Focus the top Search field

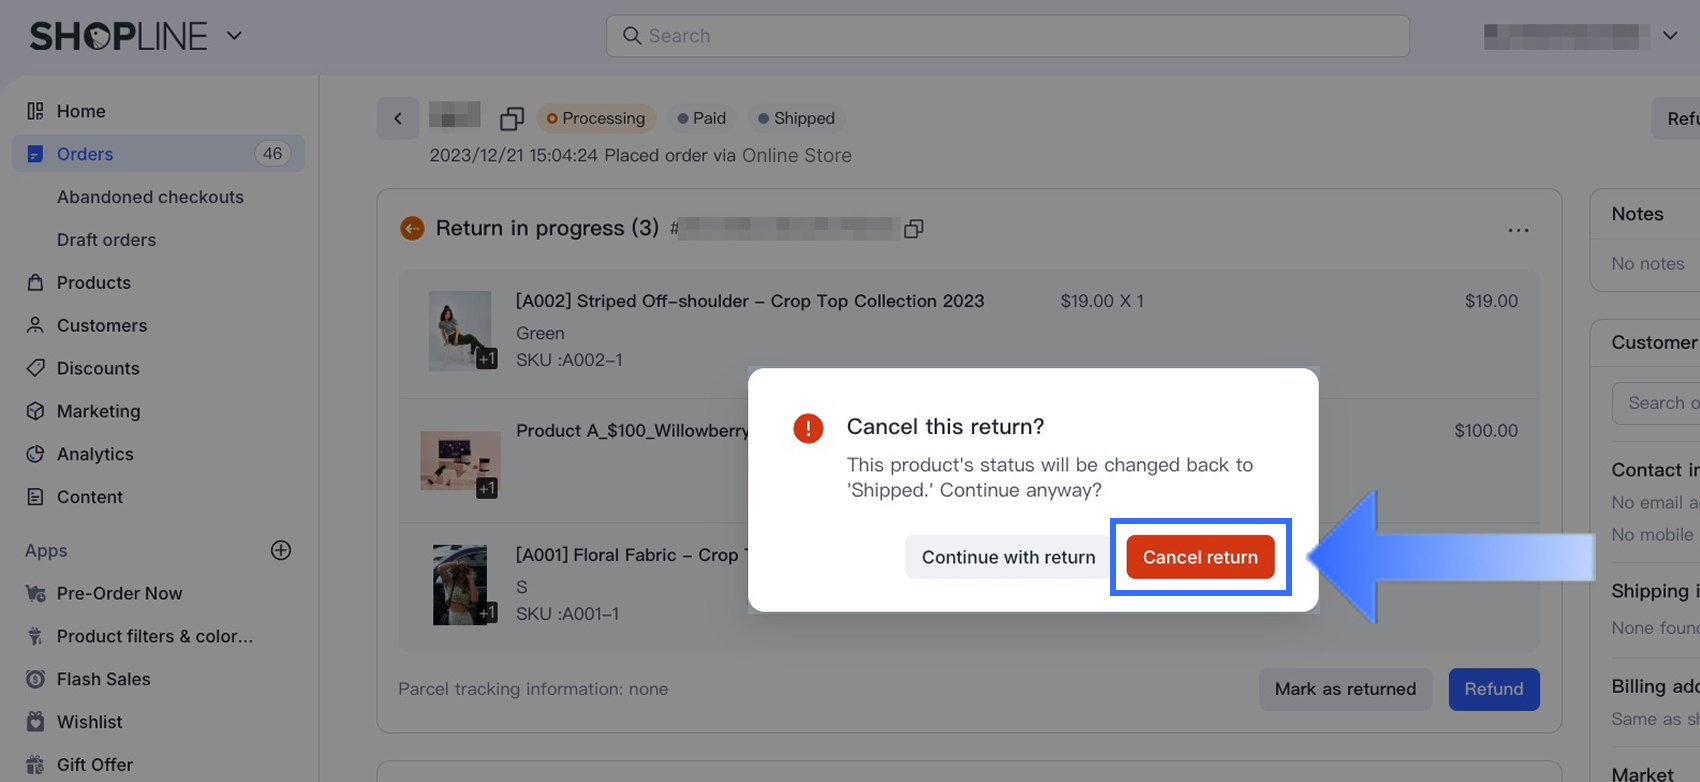(x=1008, y=36)
